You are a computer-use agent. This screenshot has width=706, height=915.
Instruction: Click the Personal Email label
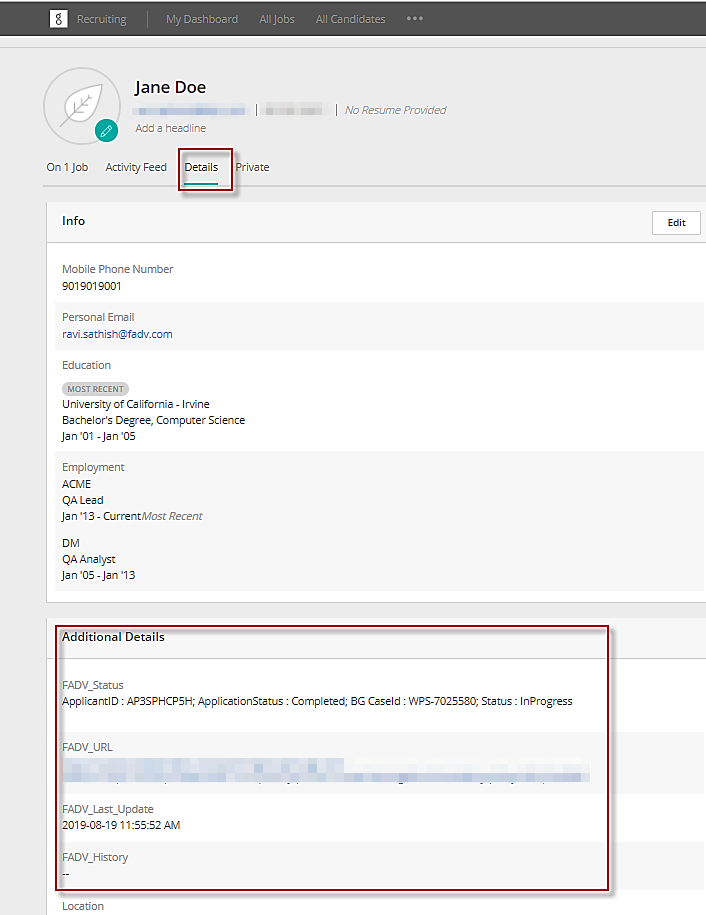coord(98,317)
